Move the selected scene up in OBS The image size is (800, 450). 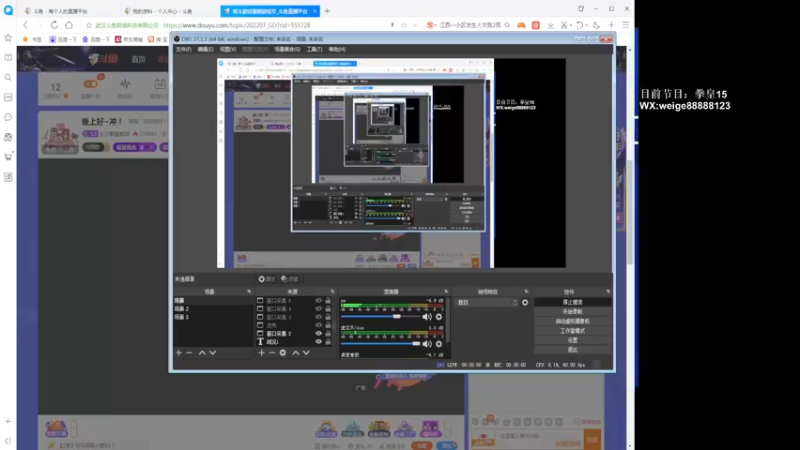point(202,353)
